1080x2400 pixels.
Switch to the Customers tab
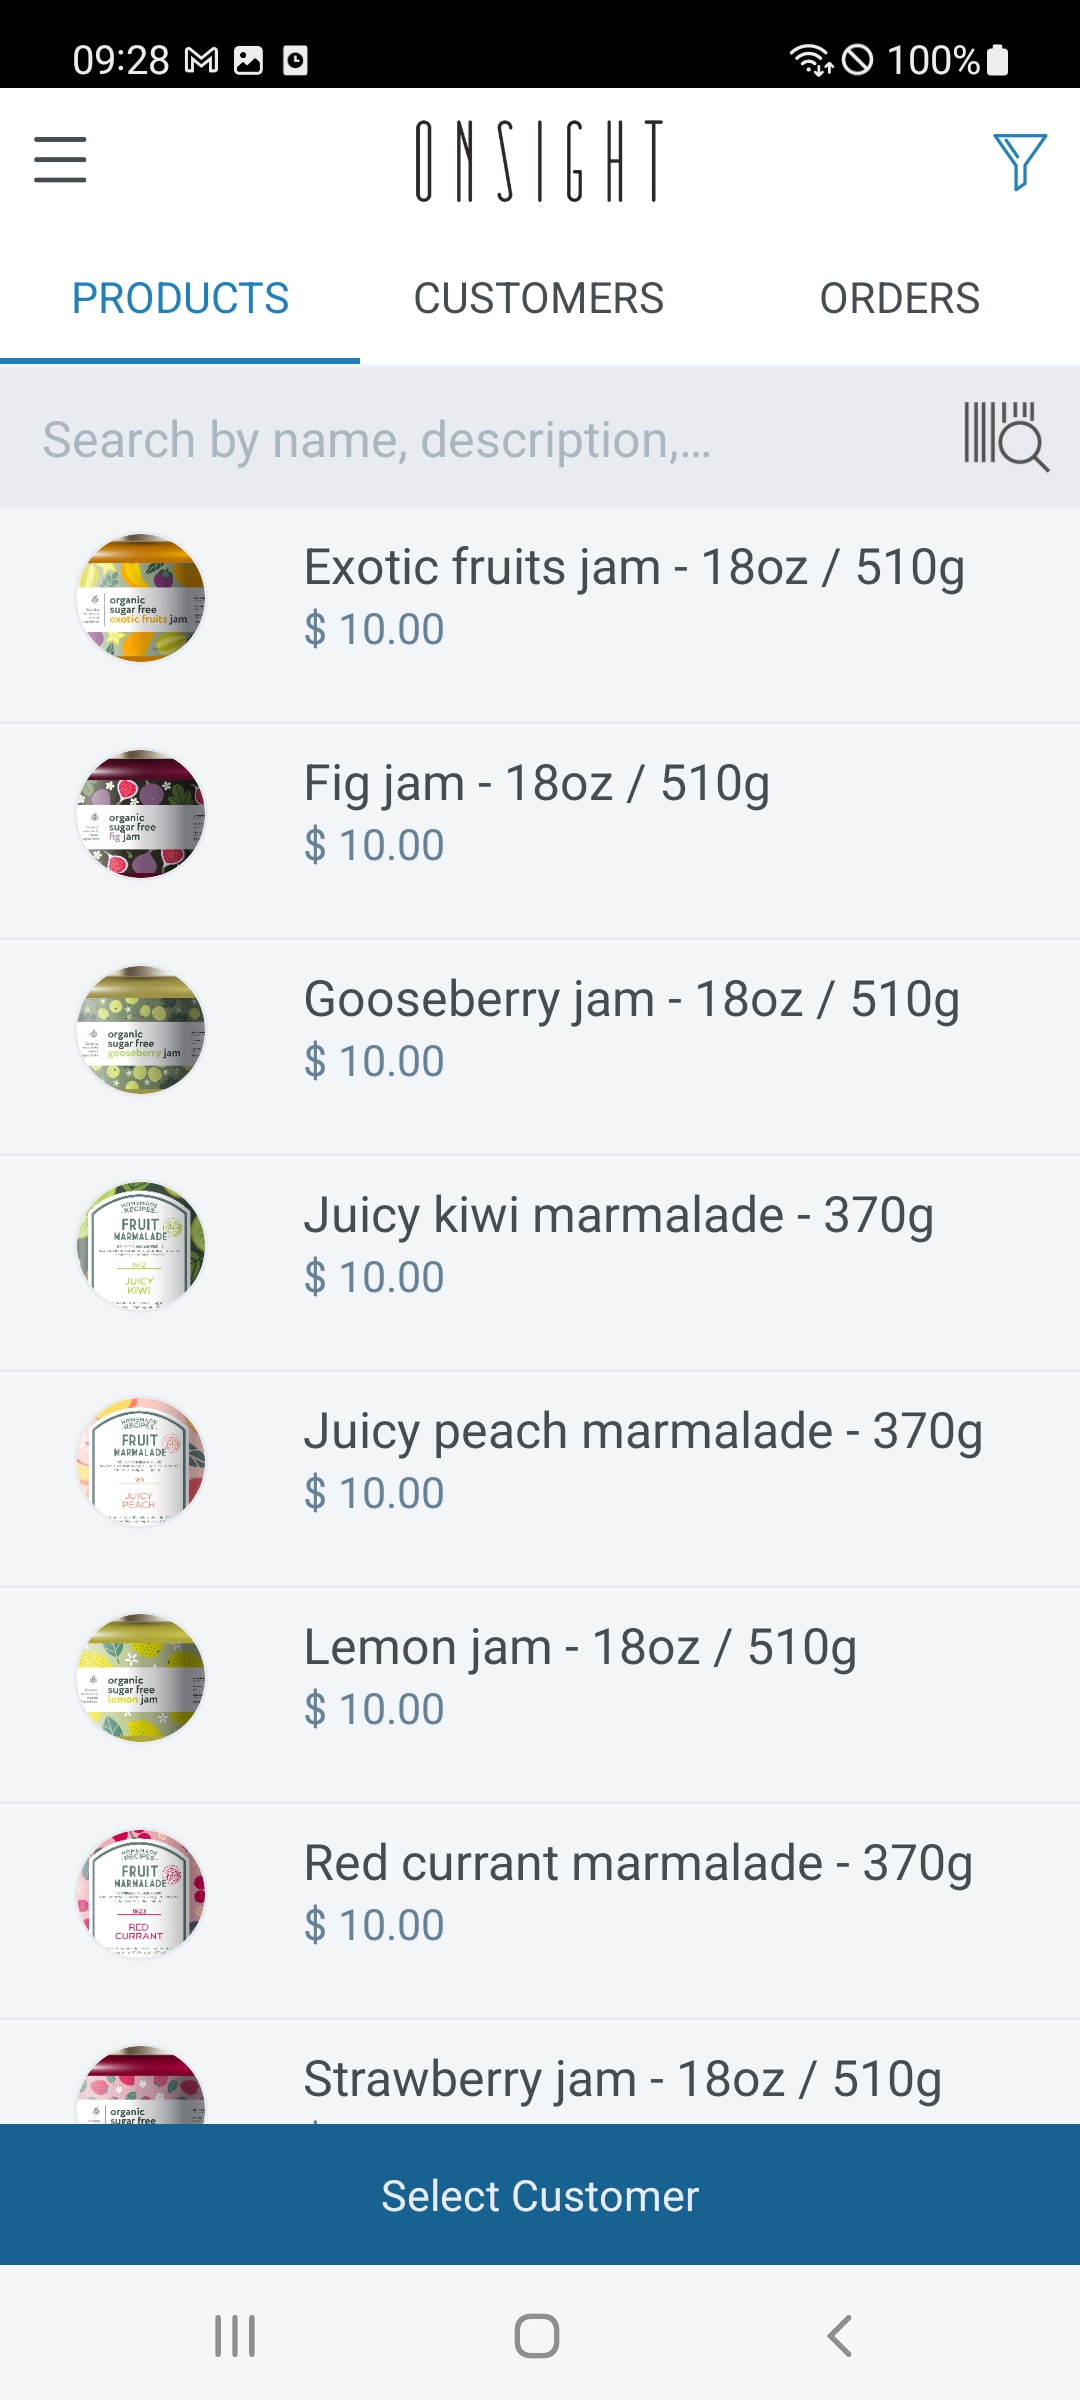pos(539,298)
